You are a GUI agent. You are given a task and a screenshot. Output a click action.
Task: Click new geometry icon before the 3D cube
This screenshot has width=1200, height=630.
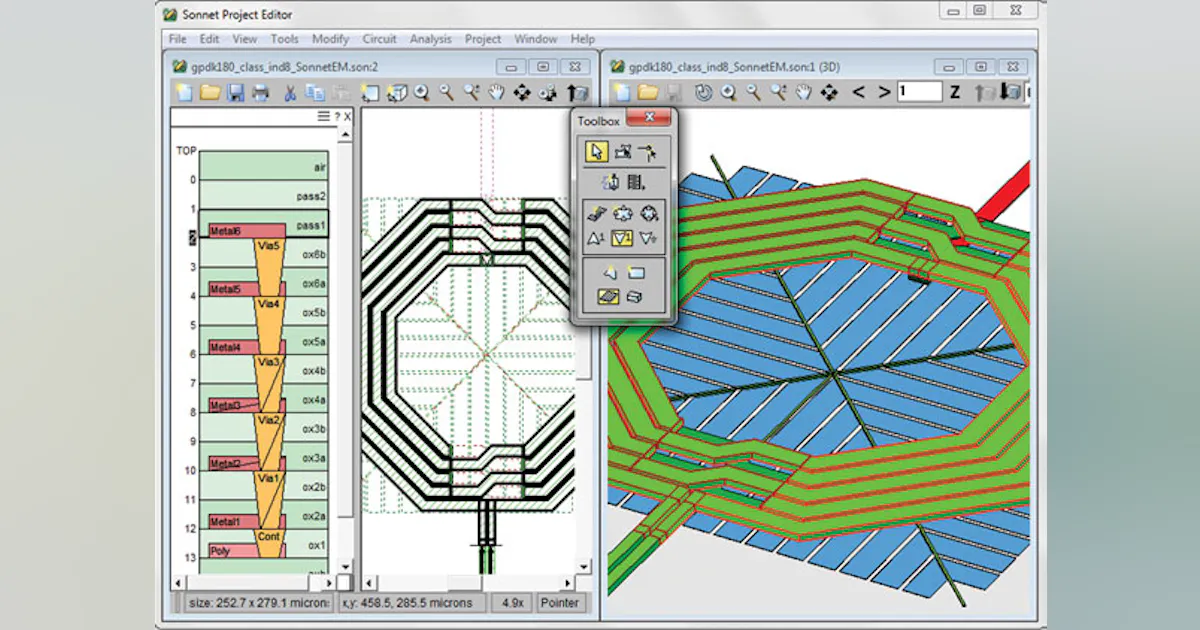pos(370,93)
